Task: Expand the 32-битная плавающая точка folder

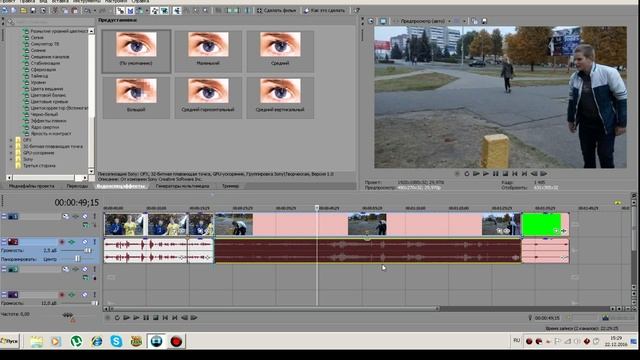Action: (x=11, y=146)
